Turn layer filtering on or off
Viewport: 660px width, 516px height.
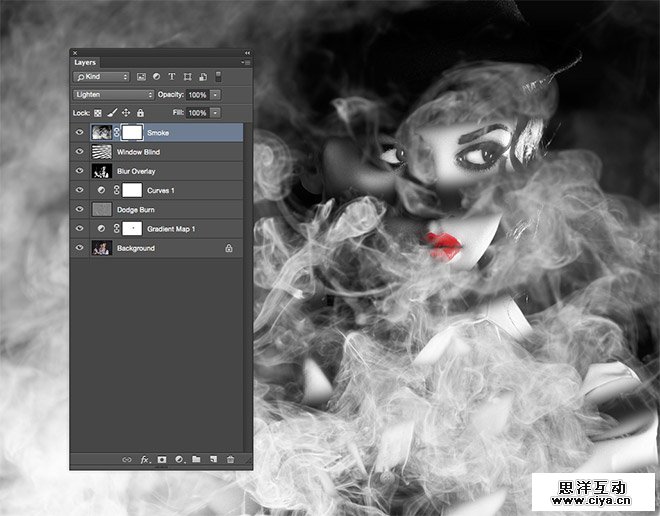[x=218, y=77]
